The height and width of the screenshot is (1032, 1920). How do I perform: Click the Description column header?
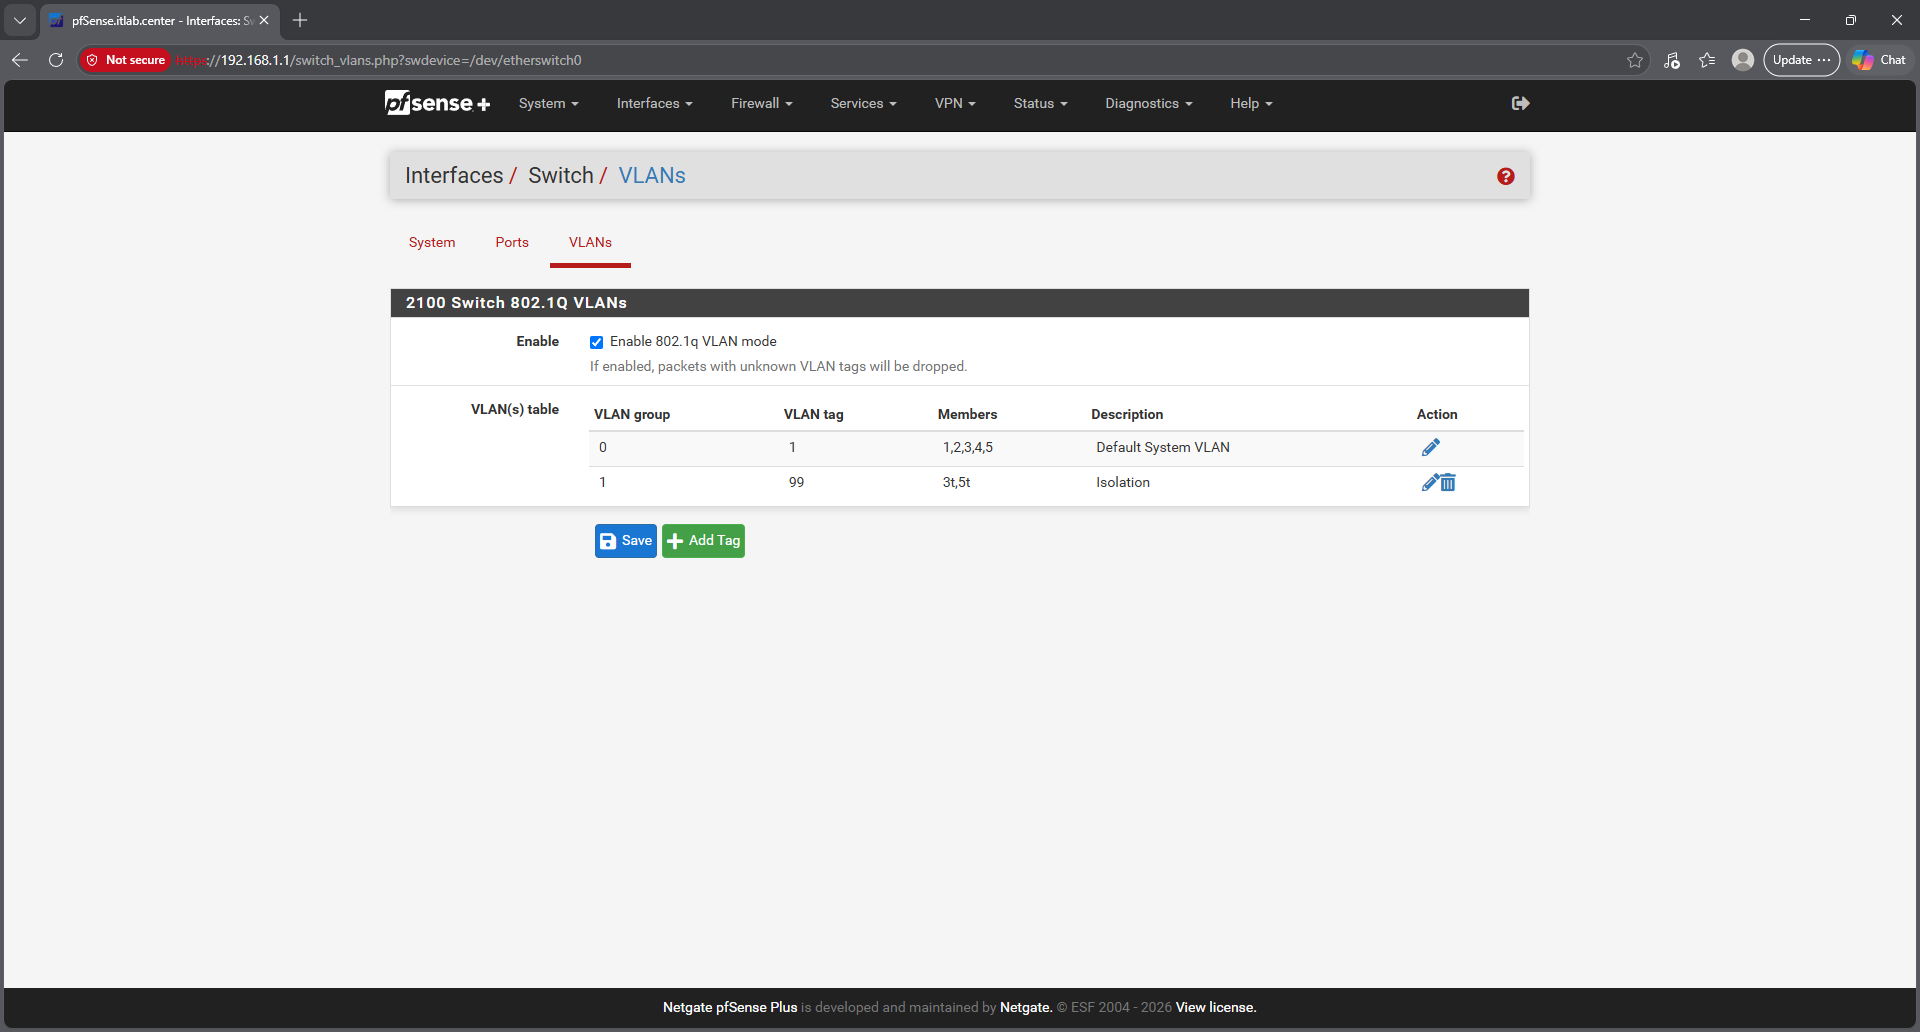[1127, 415]
